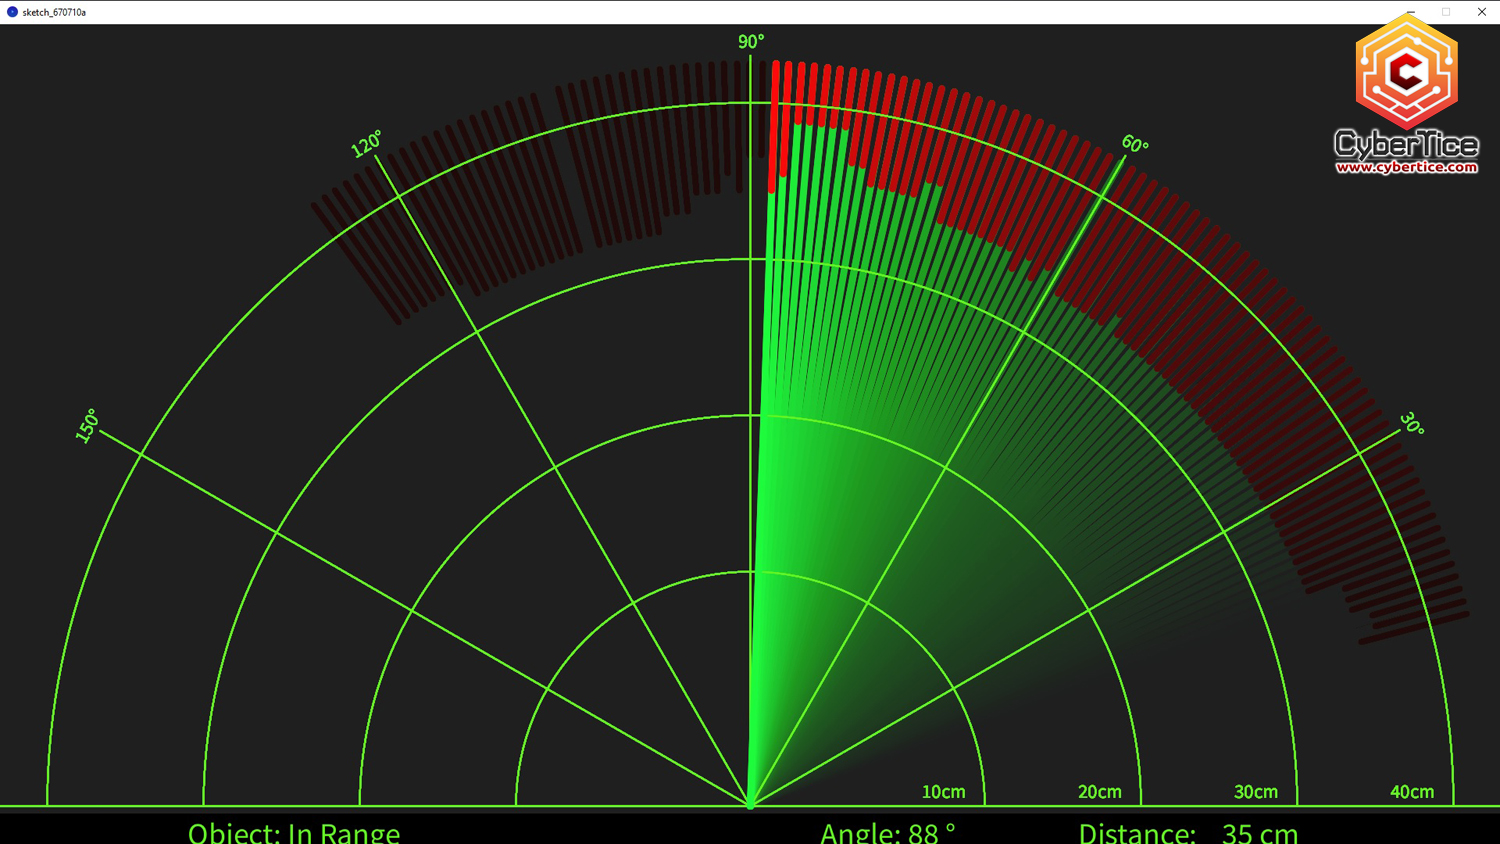
Task: Click the Distance: 35 cm readout
Action: (1187, 832)
